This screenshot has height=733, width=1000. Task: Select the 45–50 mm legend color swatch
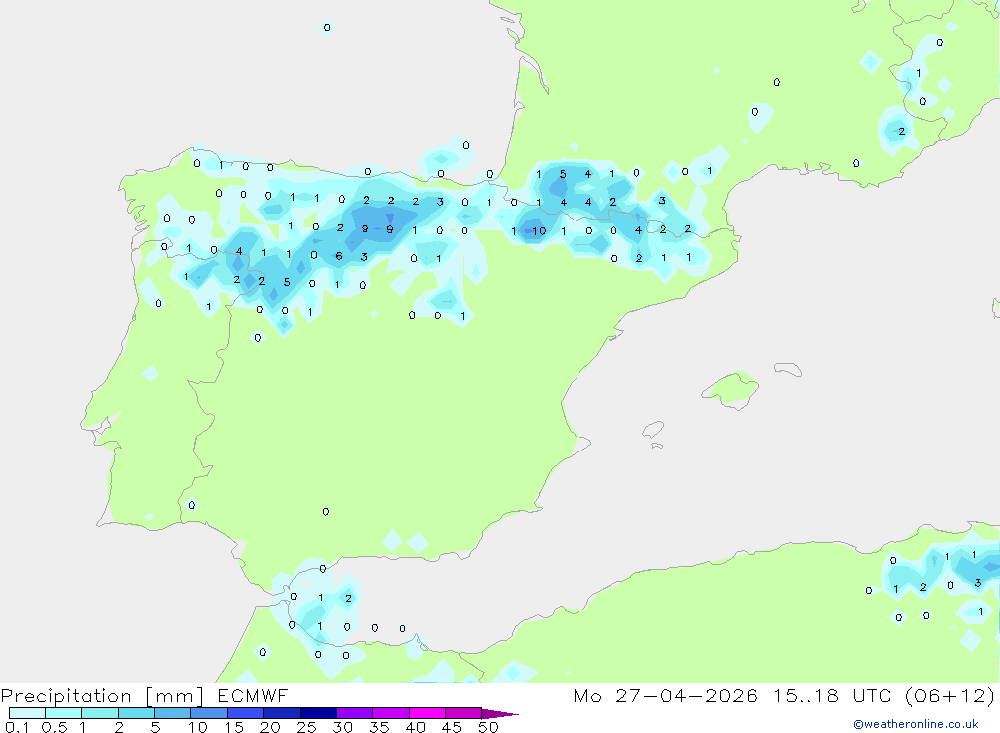(464, 713)
